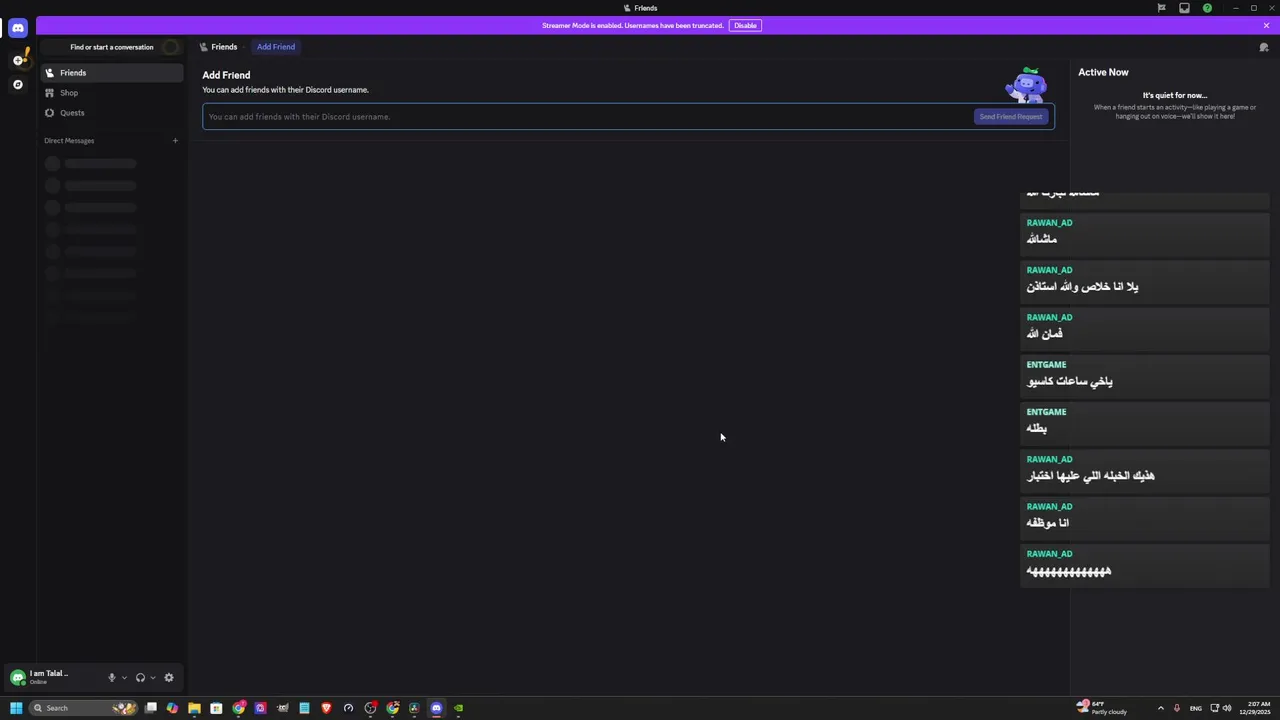Dismiss the purple Streamer Mode banner
Viewport: 1280px width, 720px height.
click(1266, 26)
